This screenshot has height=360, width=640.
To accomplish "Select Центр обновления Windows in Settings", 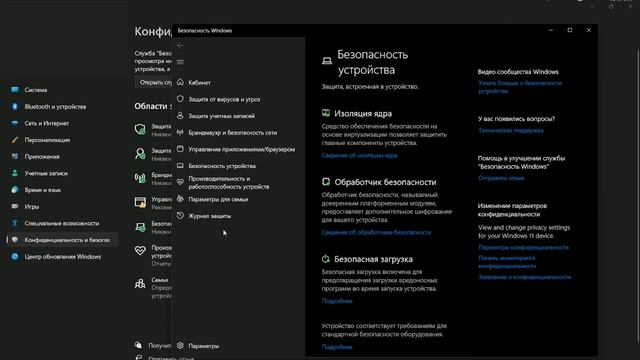I will pos(62,257).
